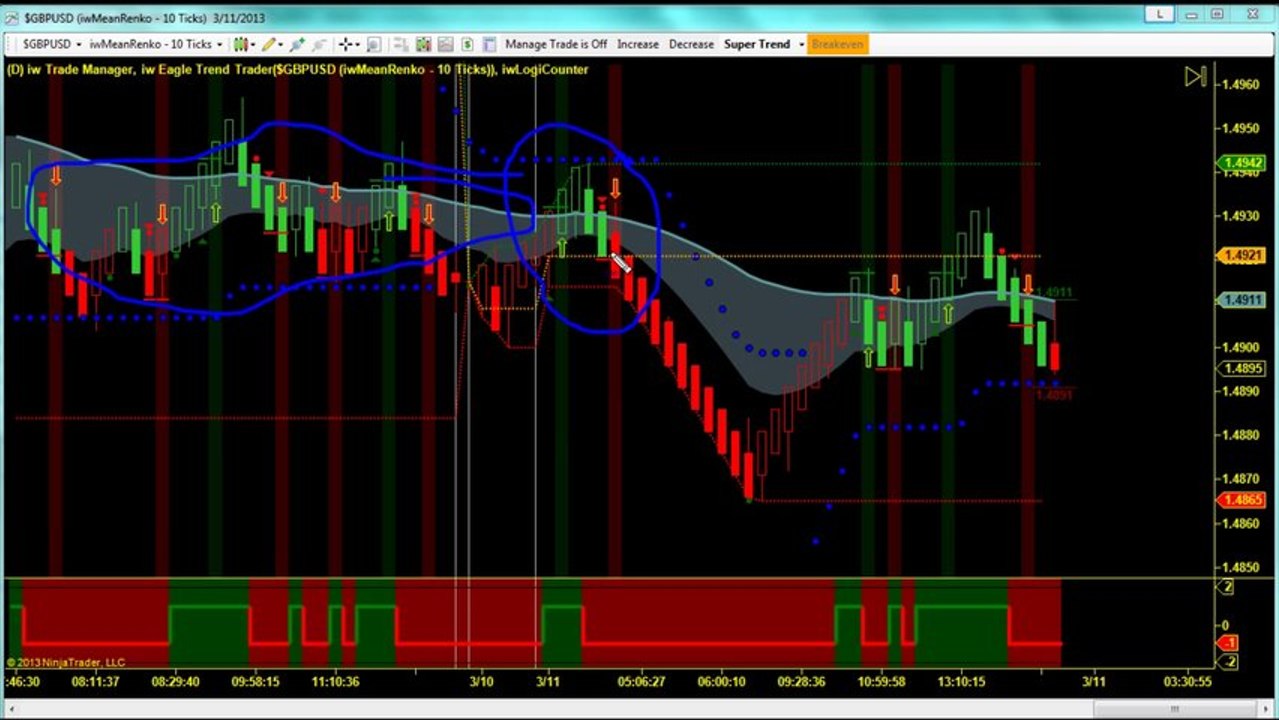Click the 1.4895 price axis label
The width and height of the screenshot is (1279, 720).
coord(1242,369)
